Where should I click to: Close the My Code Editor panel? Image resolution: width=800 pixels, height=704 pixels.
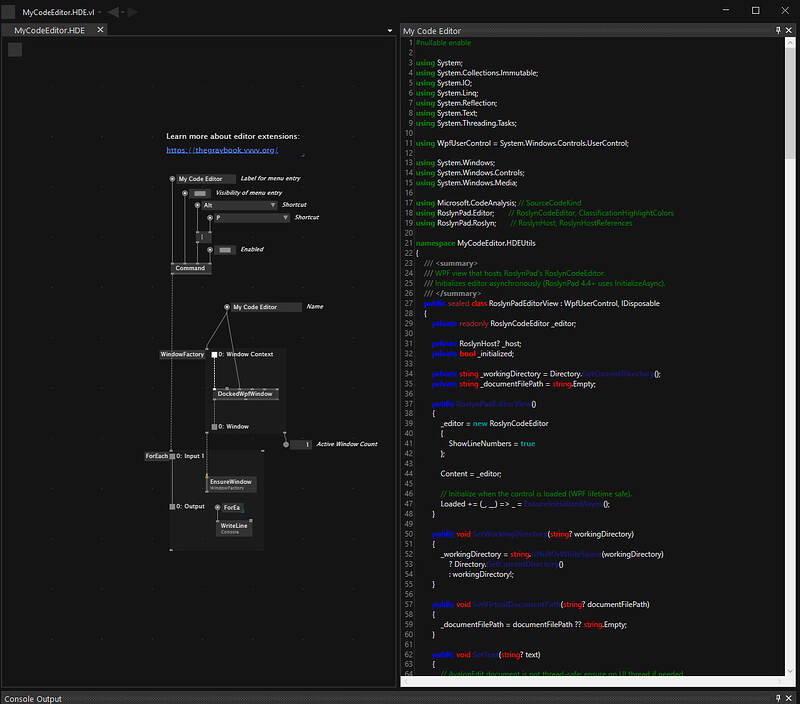(x=791, y=31)
